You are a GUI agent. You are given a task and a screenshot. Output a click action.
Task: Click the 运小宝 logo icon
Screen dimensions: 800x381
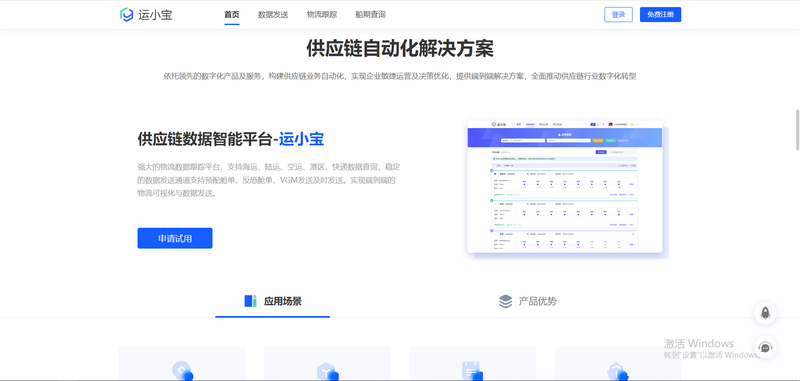coord(127,15)
